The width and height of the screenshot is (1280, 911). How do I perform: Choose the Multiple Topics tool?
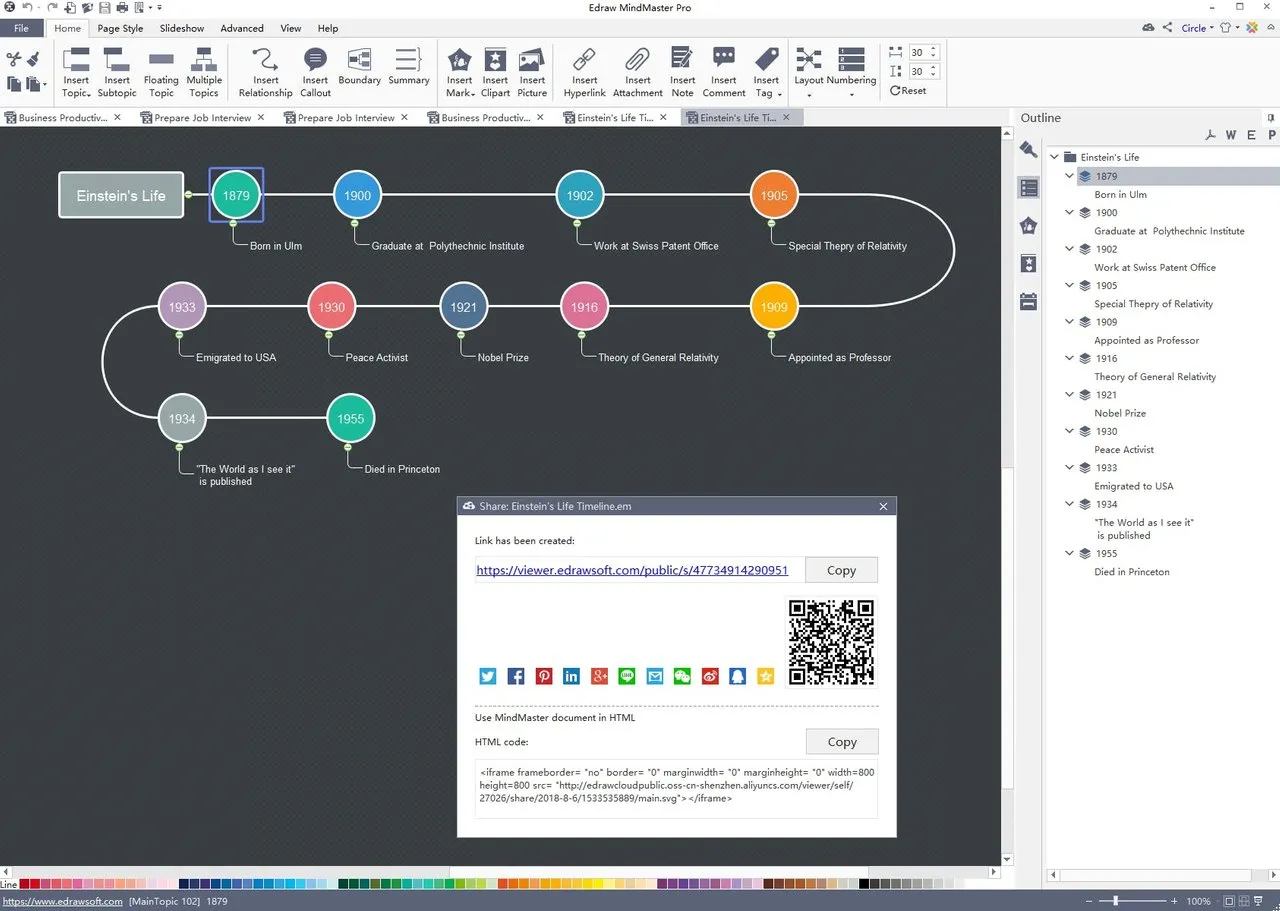coord(204,72)
